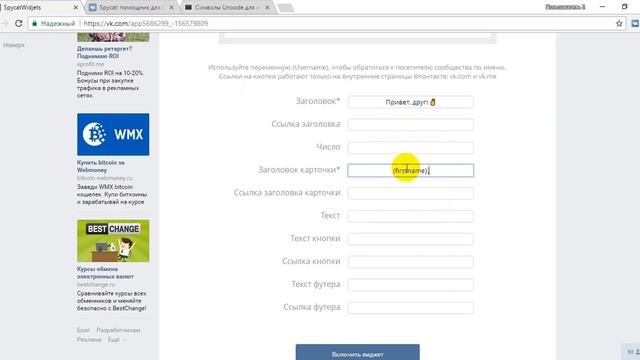Close the SpycatWidjets tab

(x=76, y=7)
